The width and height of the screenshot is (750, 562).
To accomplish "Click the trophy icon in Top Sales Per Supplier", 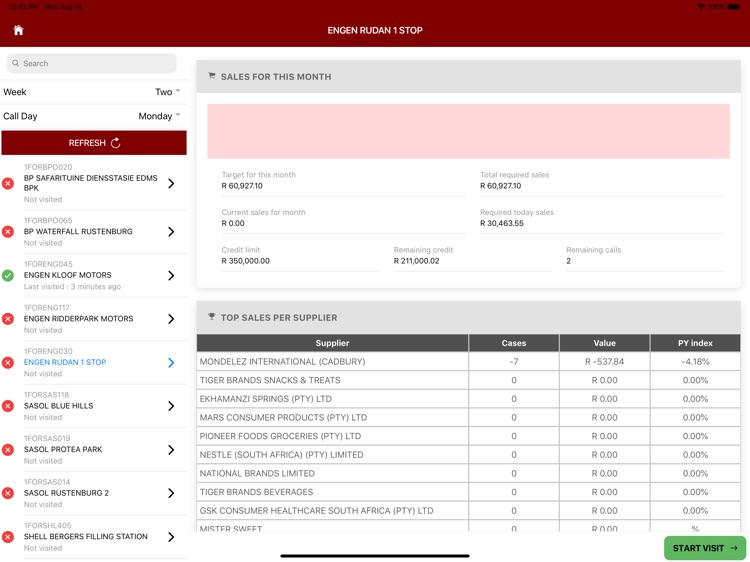I will [211, 317].
